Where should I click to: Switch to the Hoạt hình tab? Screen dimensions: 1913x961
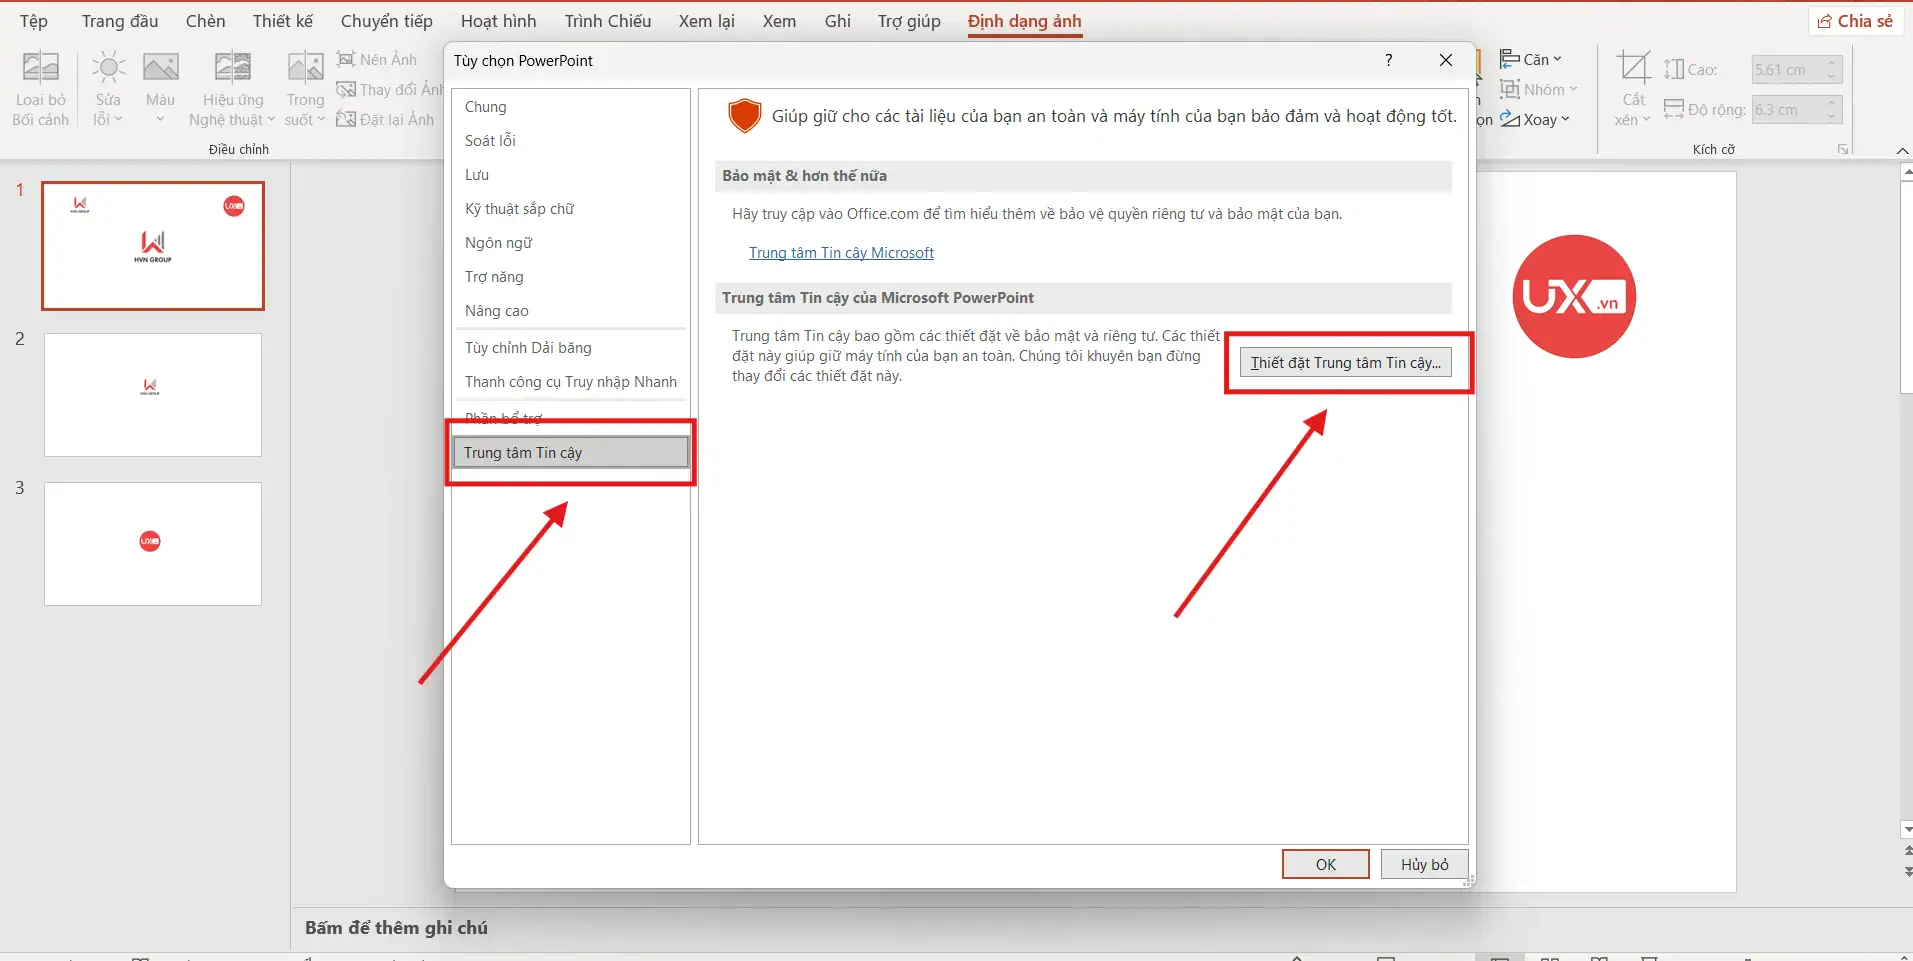click(x=498, y=21)
